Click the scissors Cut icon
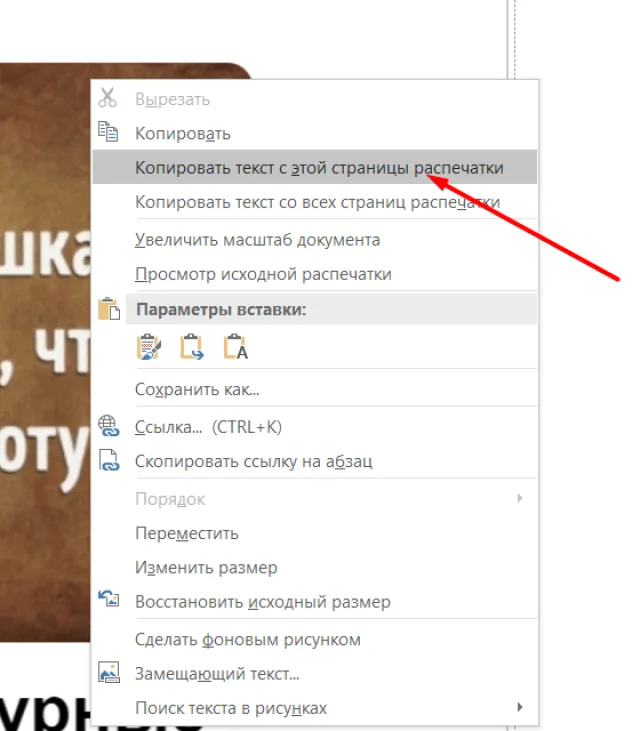Screen dimensions: 640x731 (107, 98)
